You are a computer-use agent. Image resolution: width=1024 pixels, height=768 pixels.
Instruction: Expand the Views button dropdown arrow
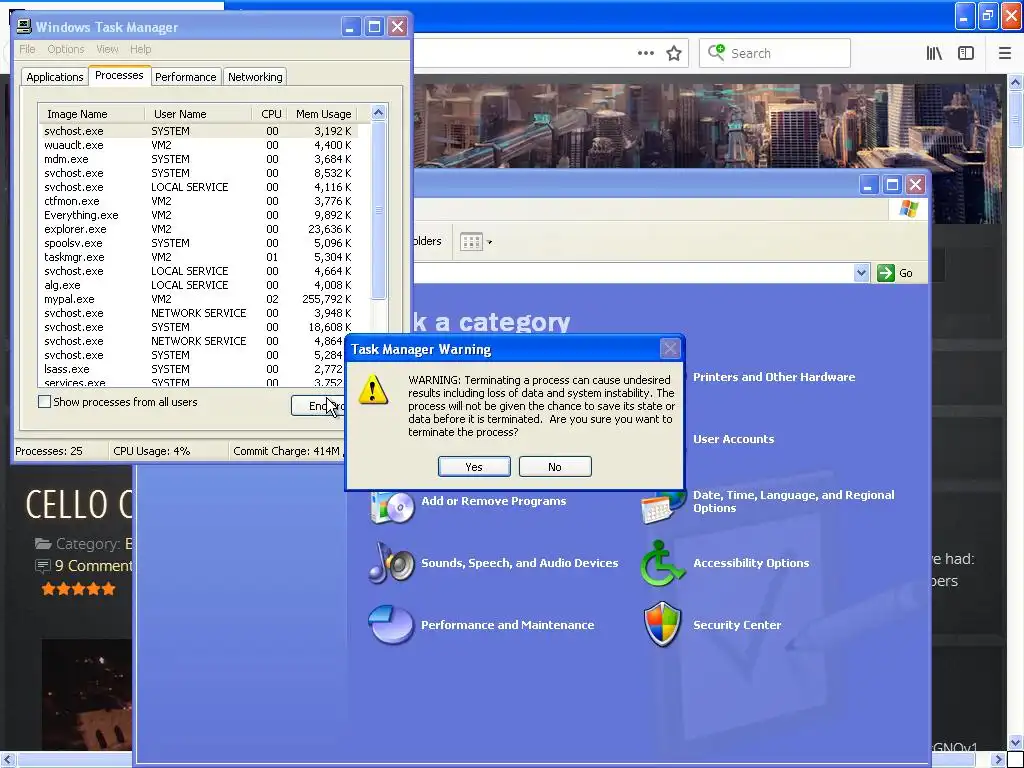489,242
